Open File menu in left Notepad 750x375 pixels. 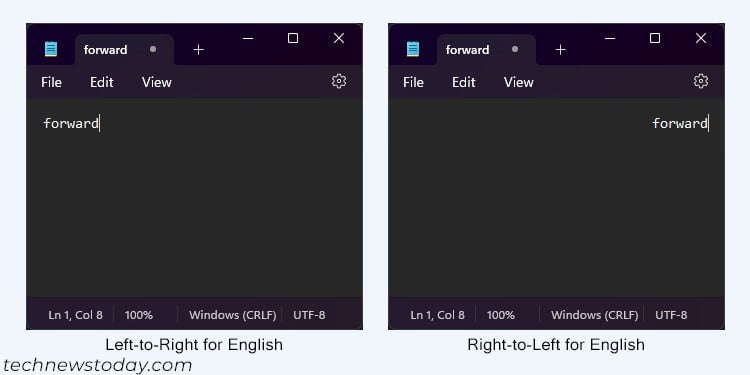[51, 82]
